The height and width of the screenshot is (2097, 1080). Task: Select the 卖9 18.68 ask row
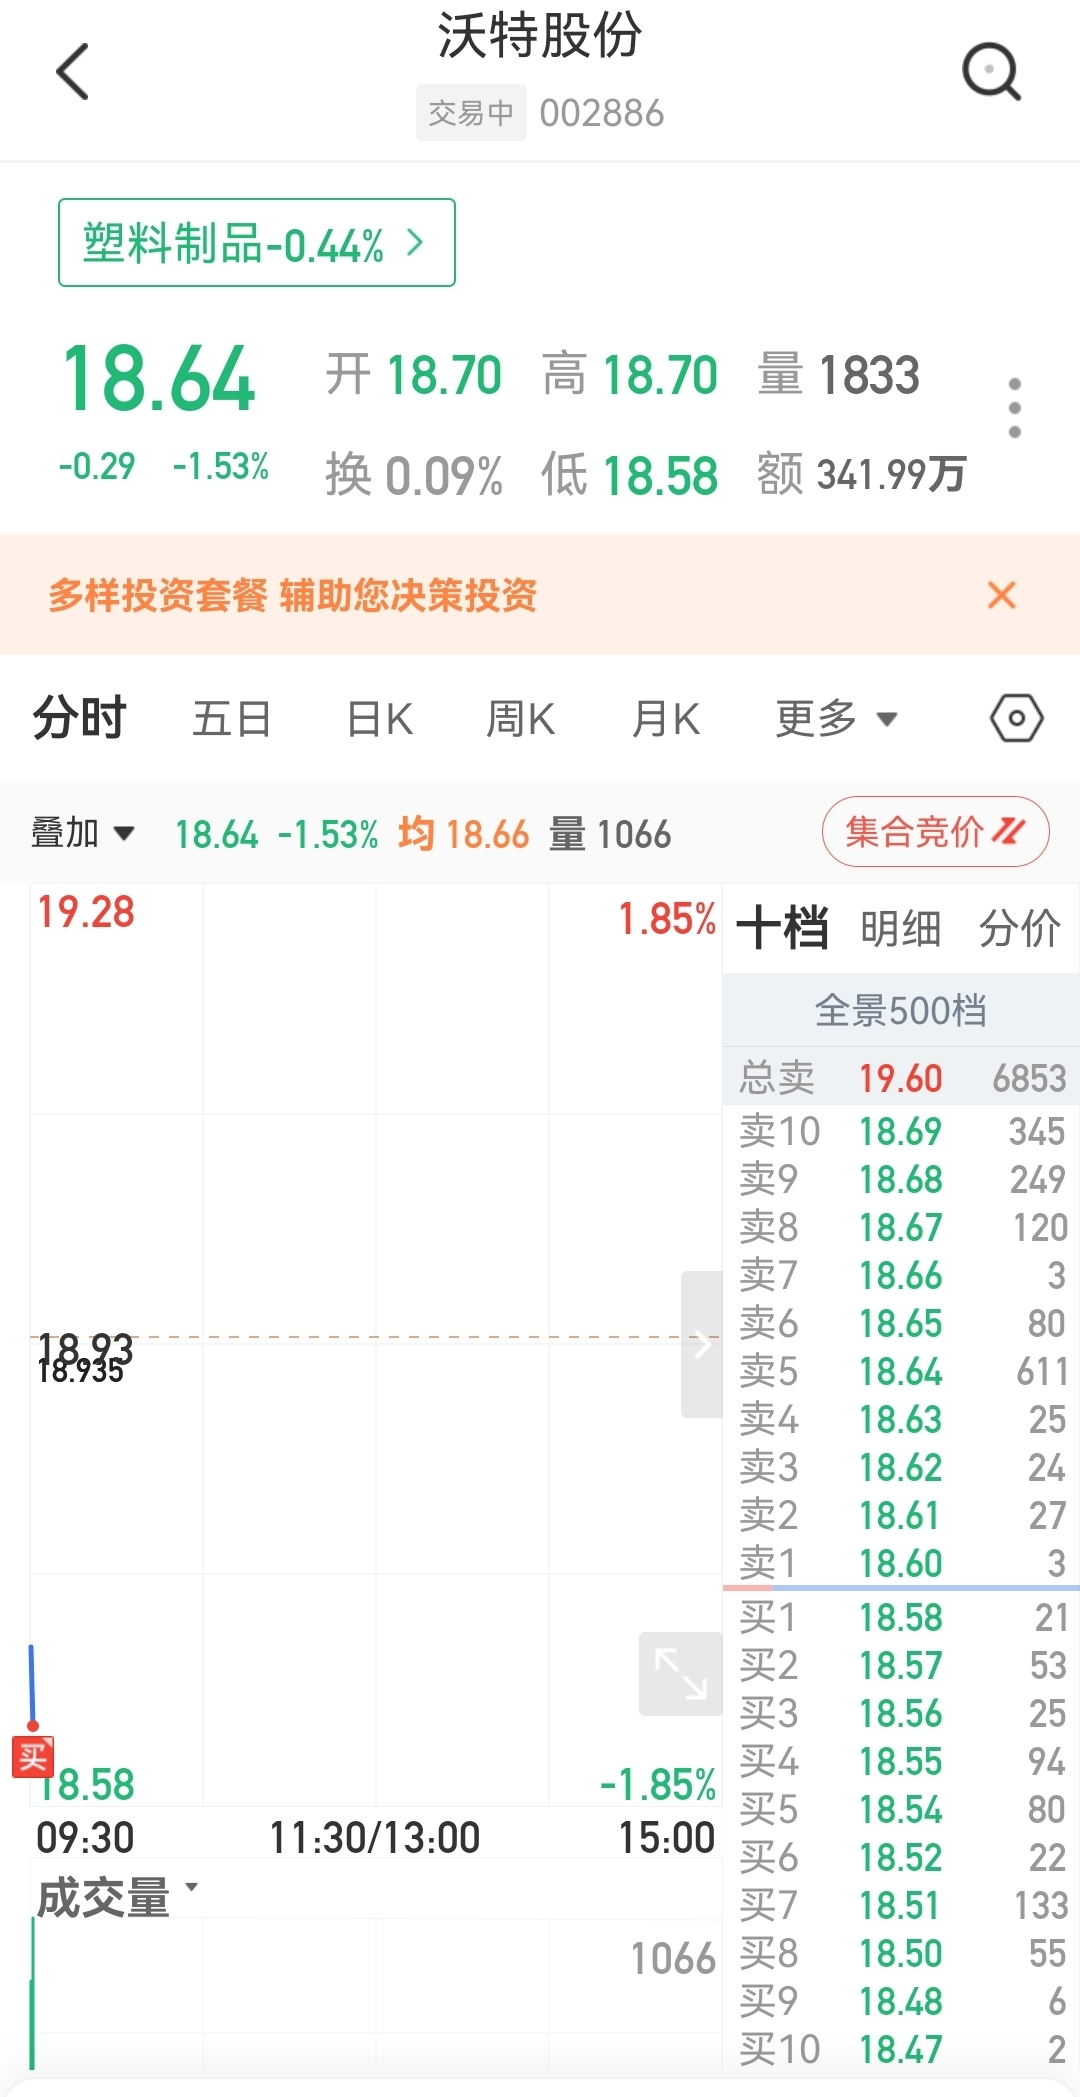(x=901, y=1179)
